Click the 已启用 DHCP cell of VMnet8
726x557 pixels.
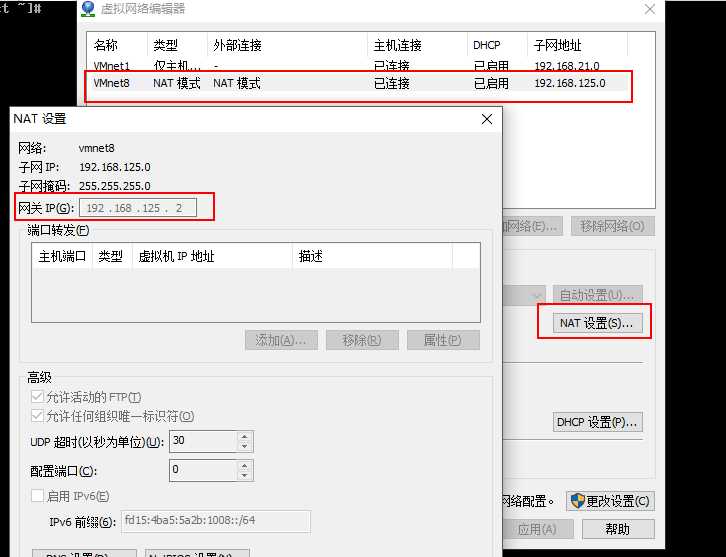coord(491,83)
